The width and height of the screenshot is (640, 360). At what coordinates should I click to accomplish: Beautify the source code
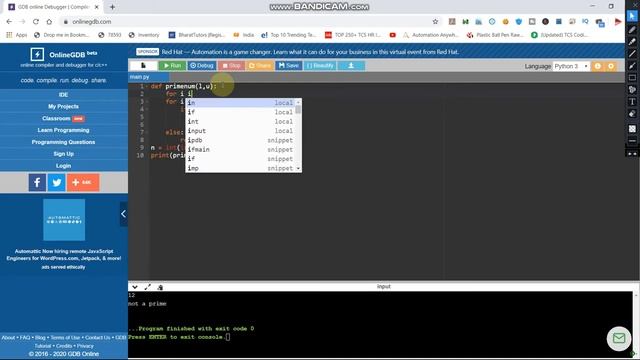coord(320,66)
